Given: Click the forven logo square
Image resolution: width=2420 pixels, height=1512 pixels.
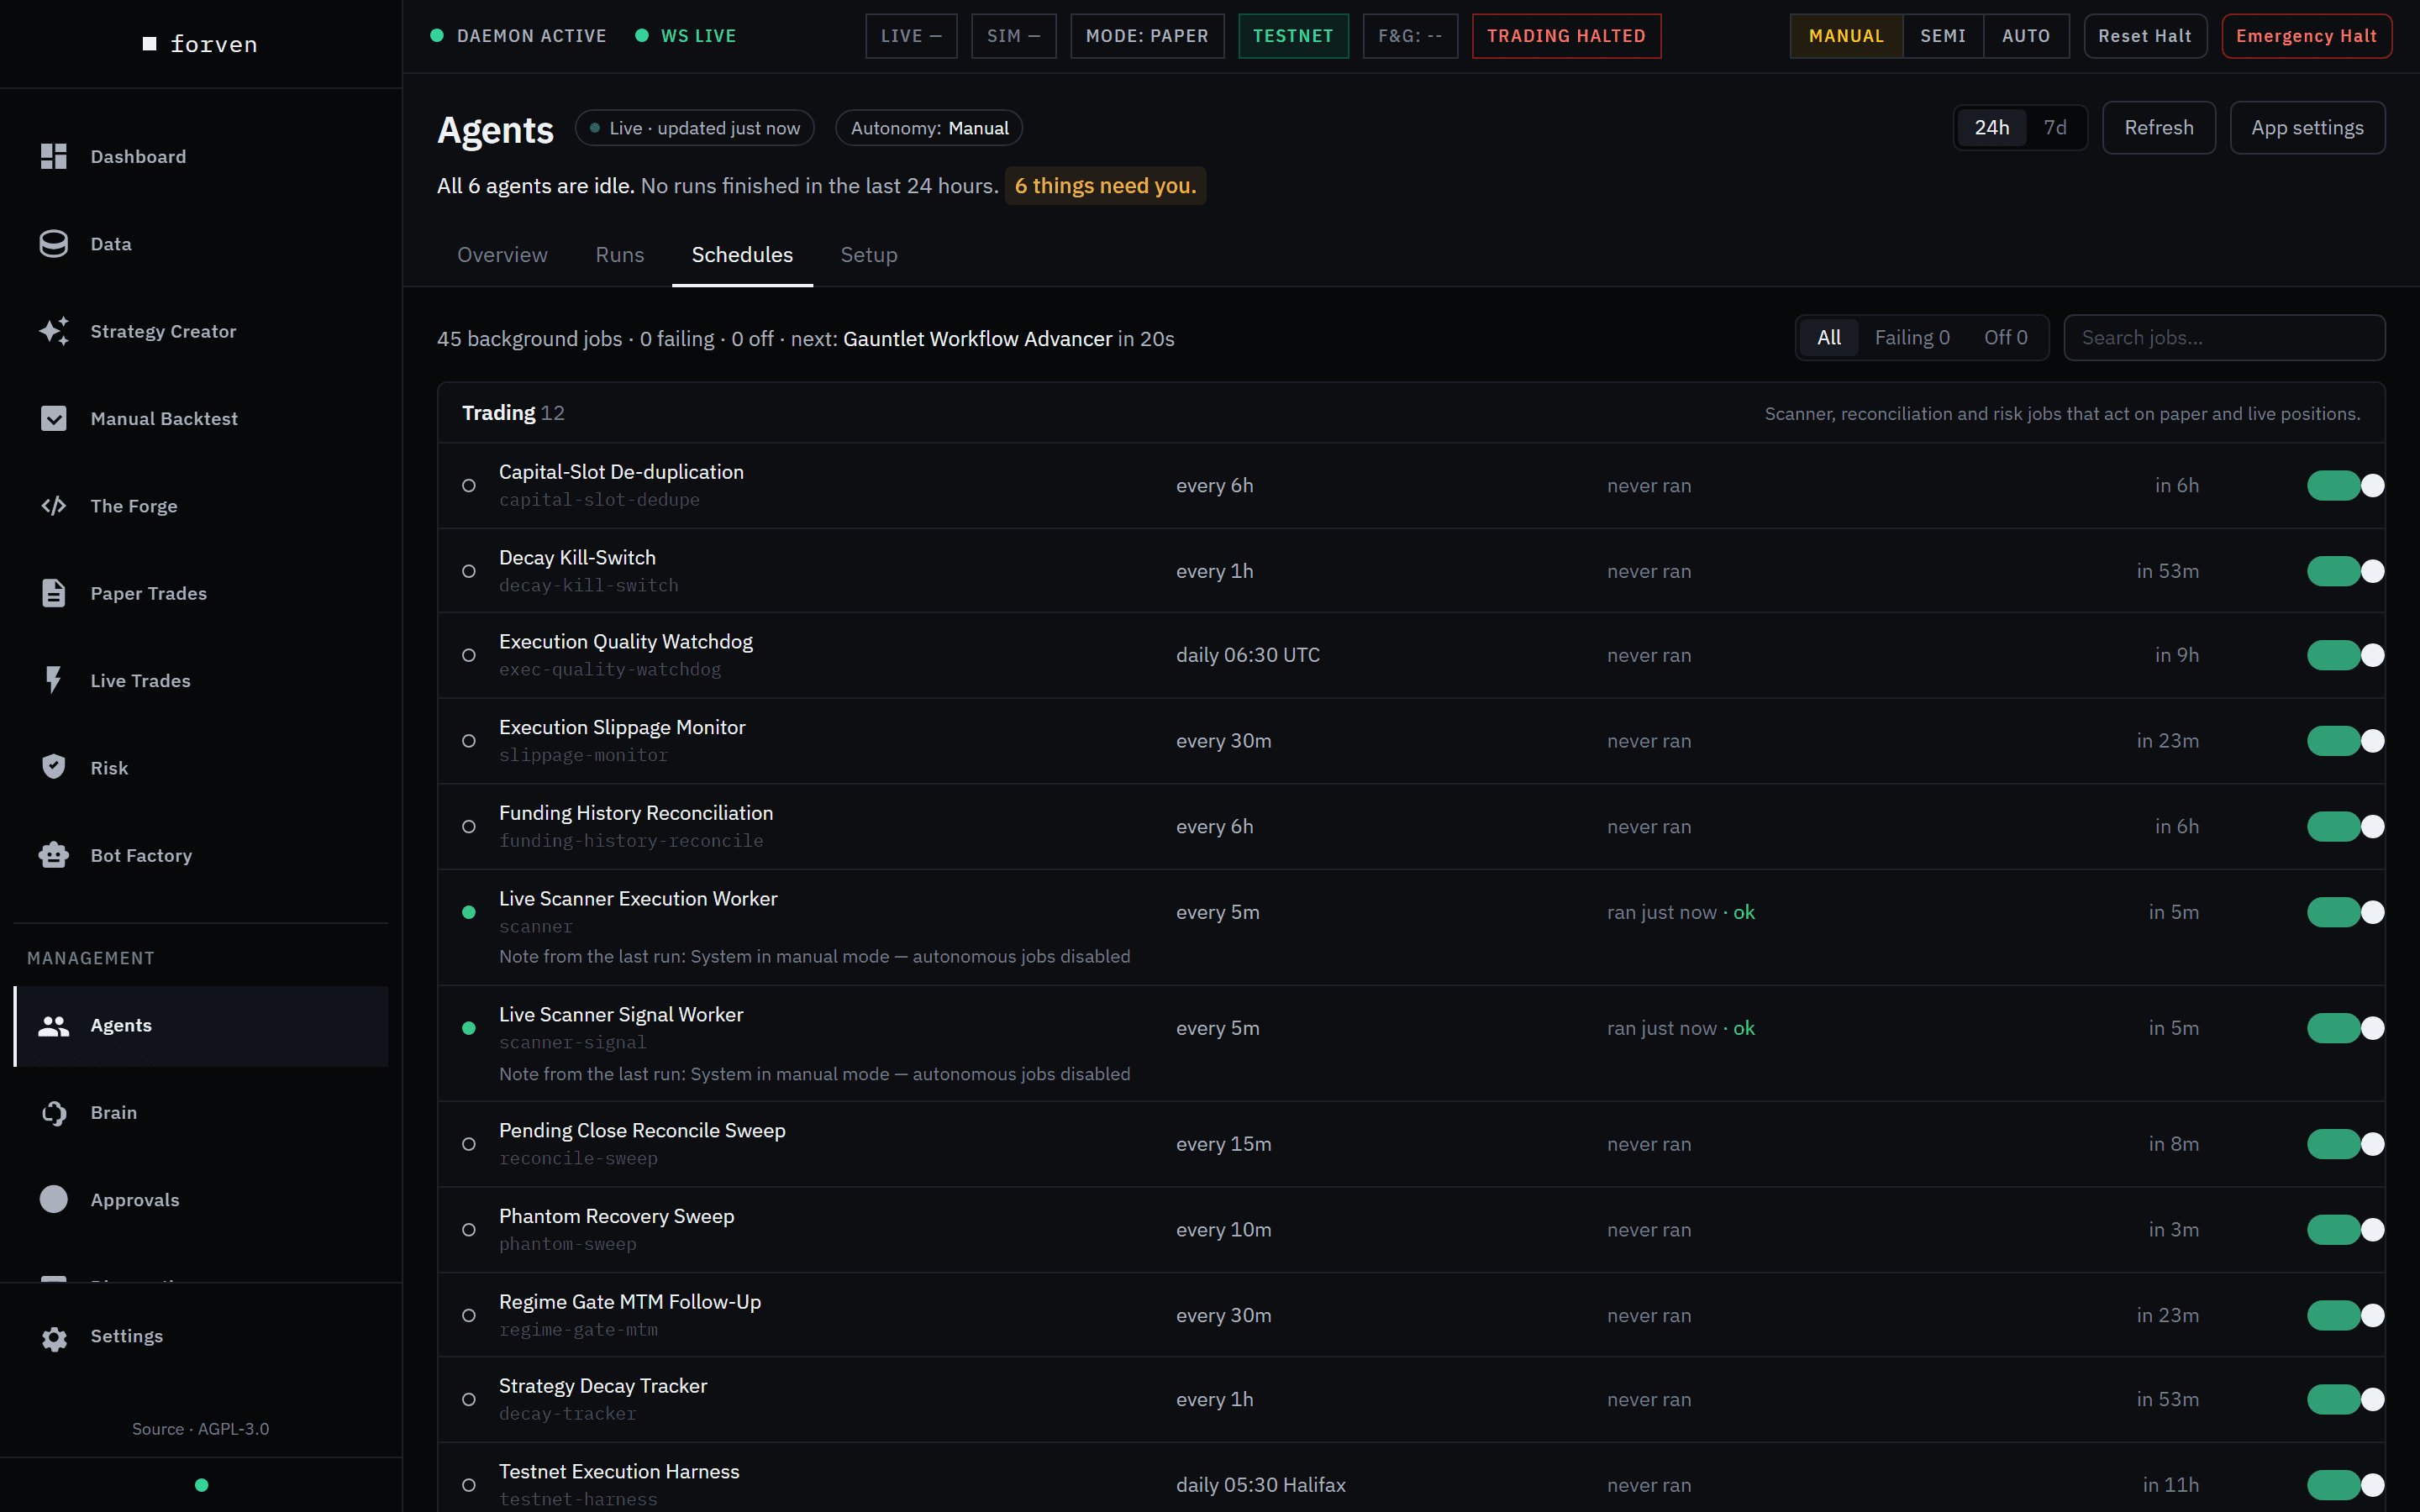Looking at the screenshot, I should click(150, 44).
